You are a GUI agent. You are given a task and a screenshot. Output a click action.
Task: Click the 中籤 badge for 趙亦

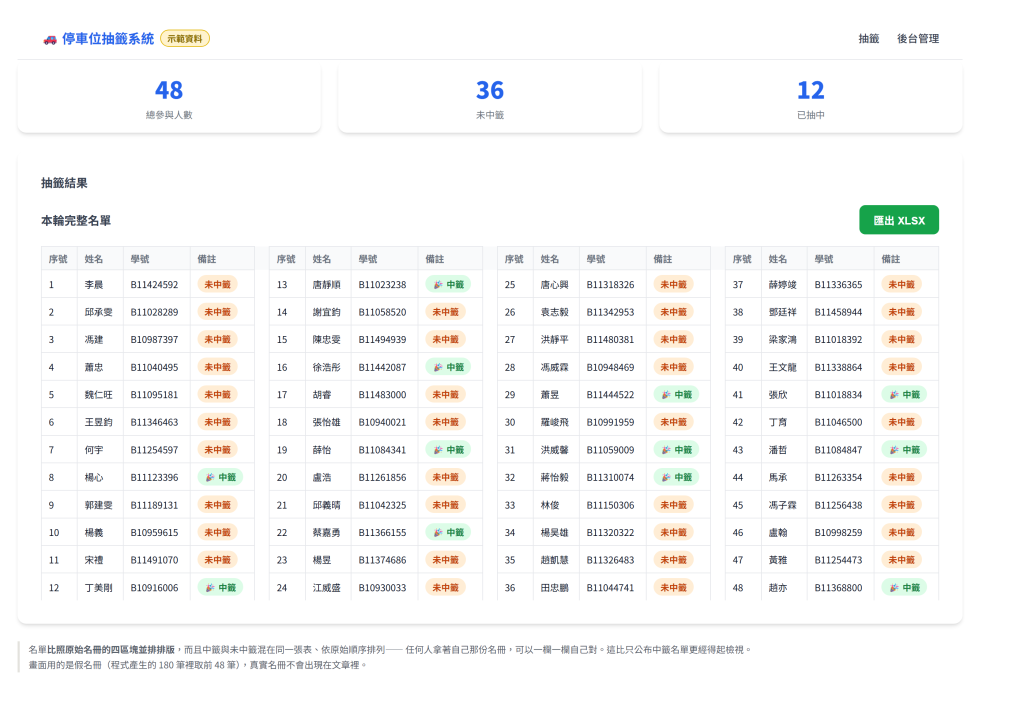coord(904,588)
